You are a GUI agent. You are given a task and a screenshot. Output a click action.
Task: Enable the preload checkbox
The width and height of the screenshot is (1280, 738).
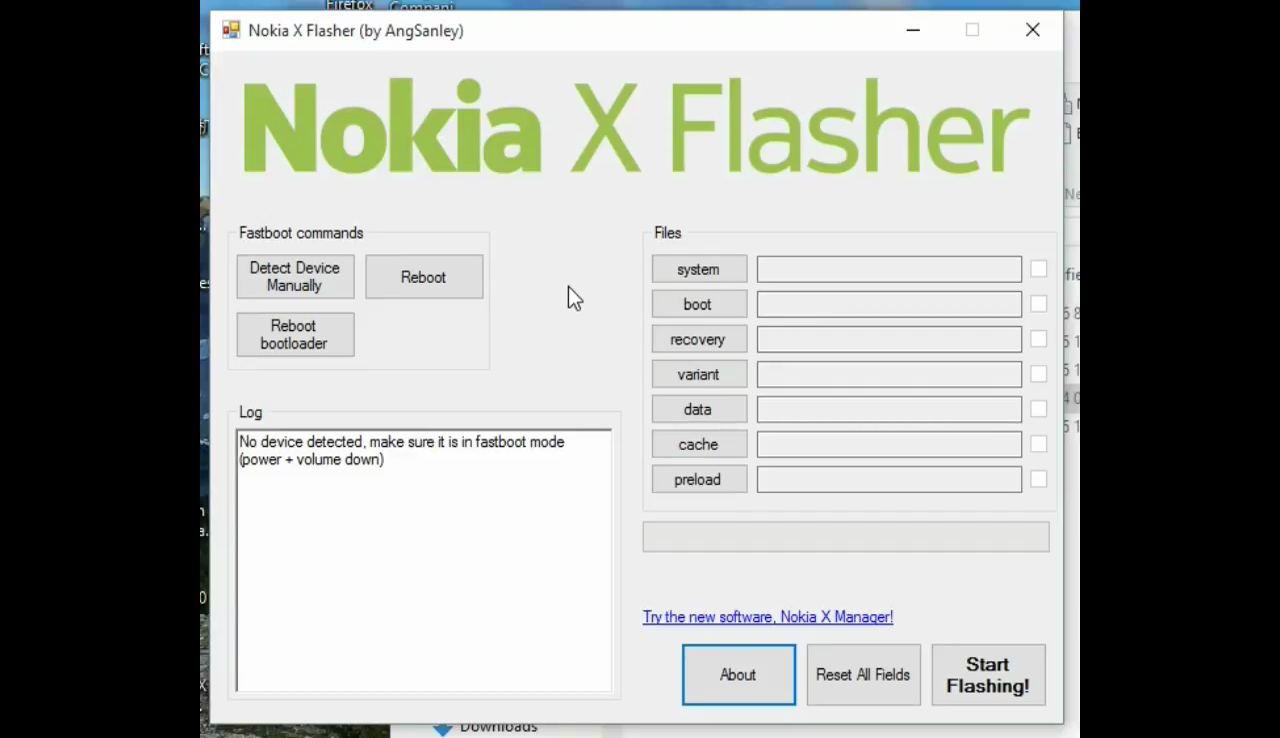point(1039,479)
